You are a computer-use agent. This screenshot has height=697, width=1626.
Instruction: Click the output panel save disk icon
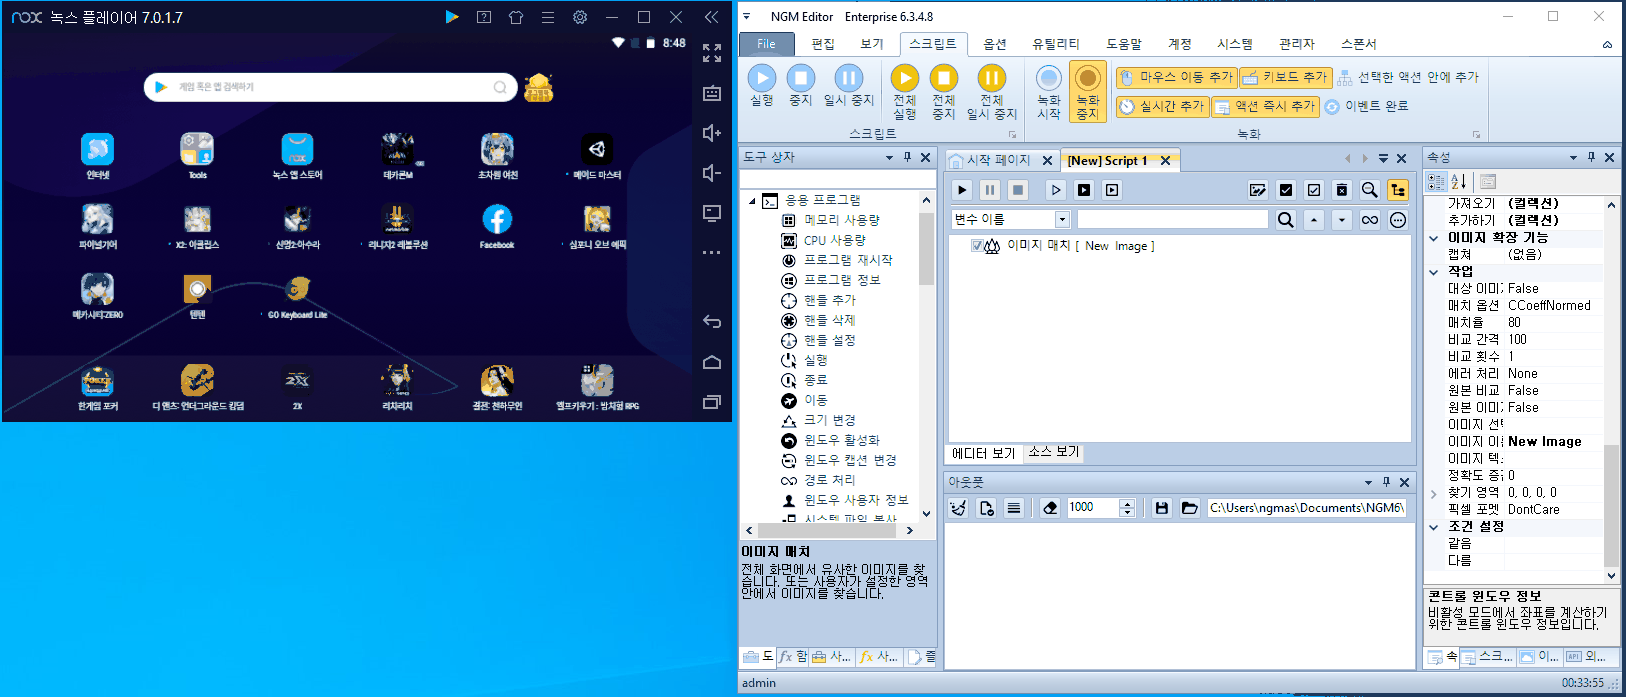click(x=1161, y=508)
